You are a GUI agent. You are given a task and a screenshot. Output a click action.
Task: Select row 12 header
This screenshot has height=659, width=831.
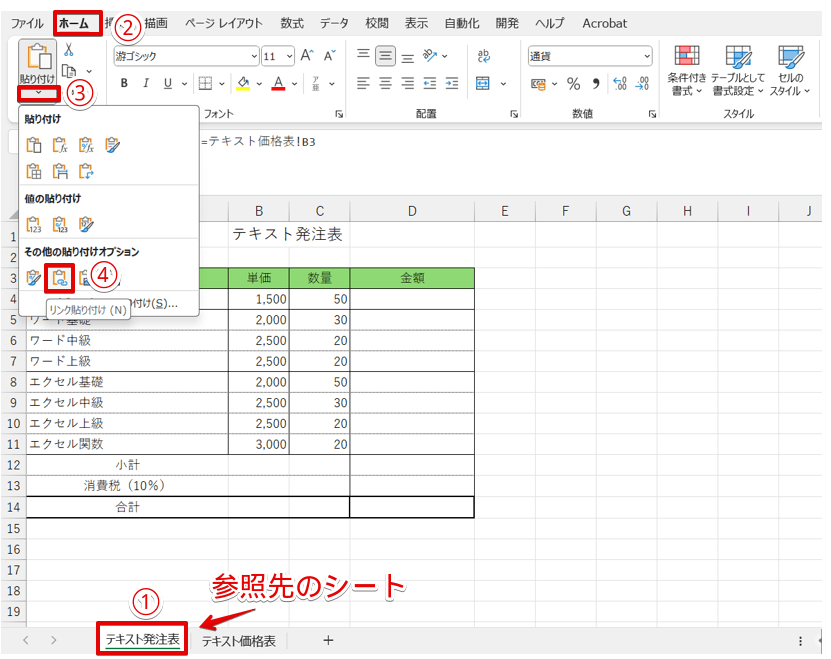click(x=13, y=465)
